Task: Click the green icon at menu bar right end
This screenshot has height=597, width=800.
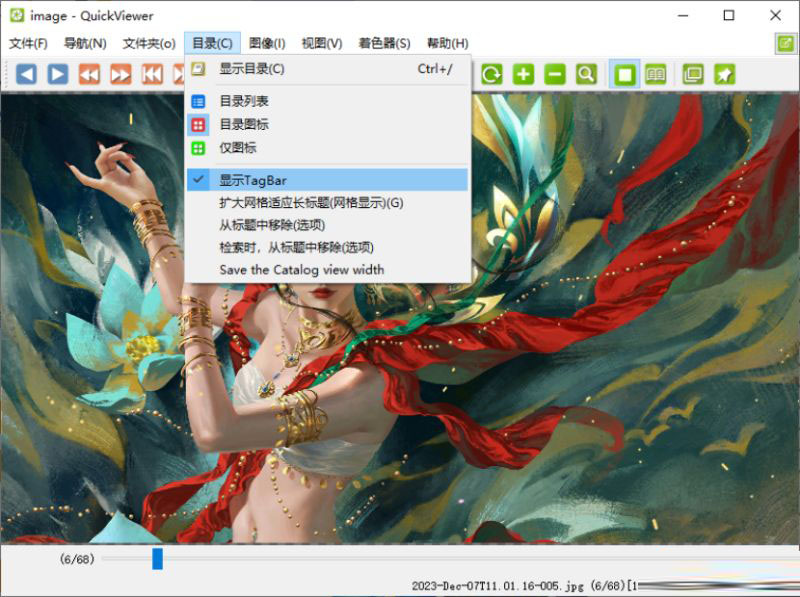Action: pos(786,43)
